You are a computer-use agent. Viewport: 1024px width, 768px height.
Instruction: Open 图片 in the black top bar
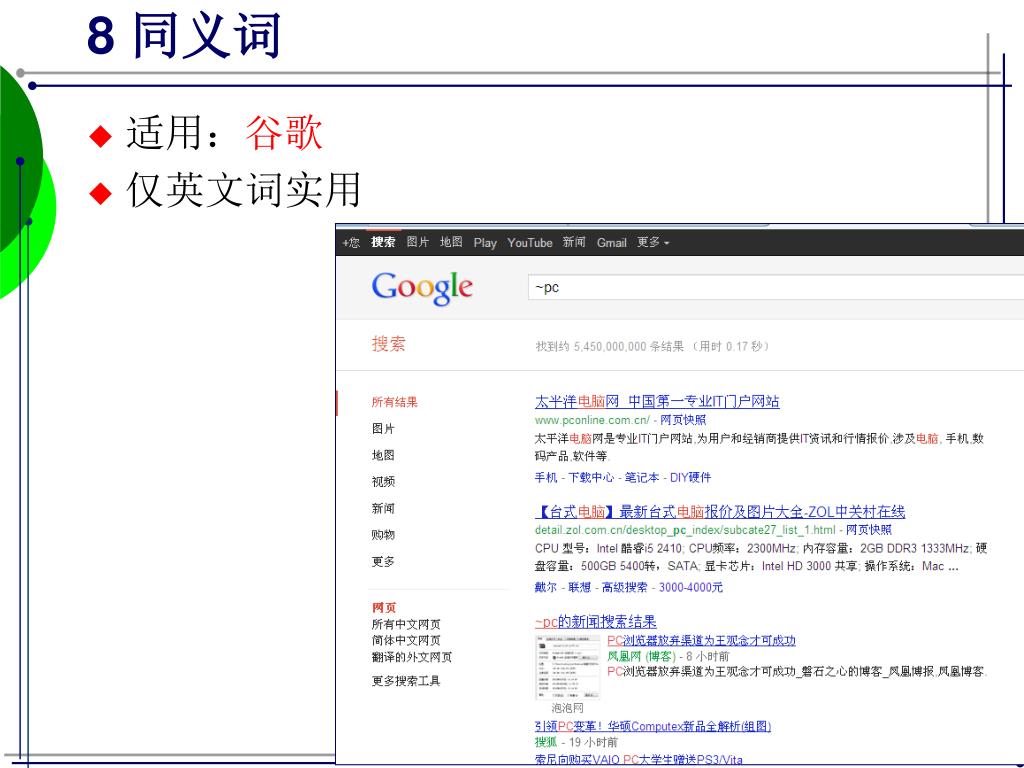[x=418, y=242]
